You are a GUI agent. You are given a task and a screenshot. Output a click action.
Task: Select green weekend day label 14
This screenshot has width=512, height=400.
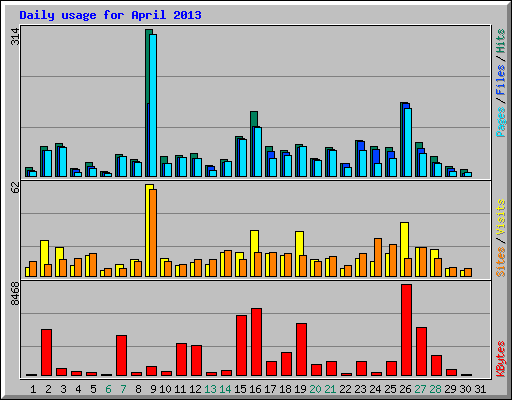pyautogui.click(x=225, y=389)
